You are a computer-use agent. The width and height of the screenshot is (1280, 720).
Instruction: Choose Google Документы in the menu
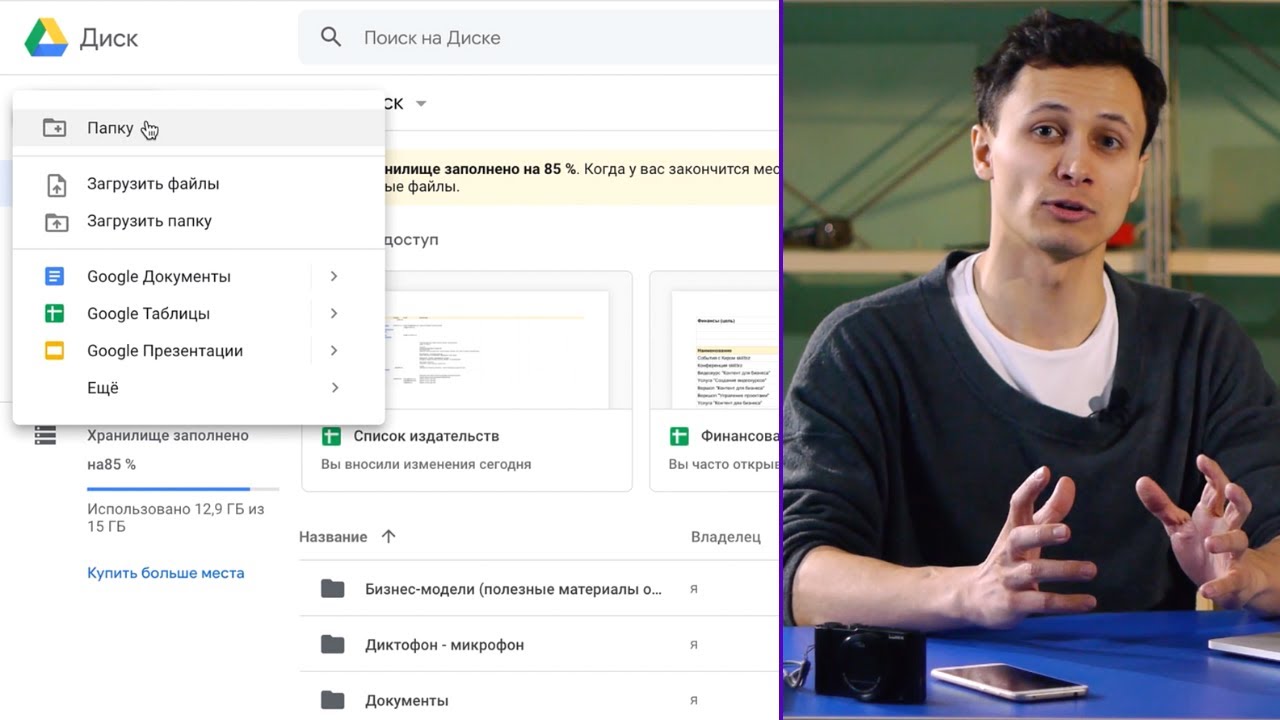[160, 276]
